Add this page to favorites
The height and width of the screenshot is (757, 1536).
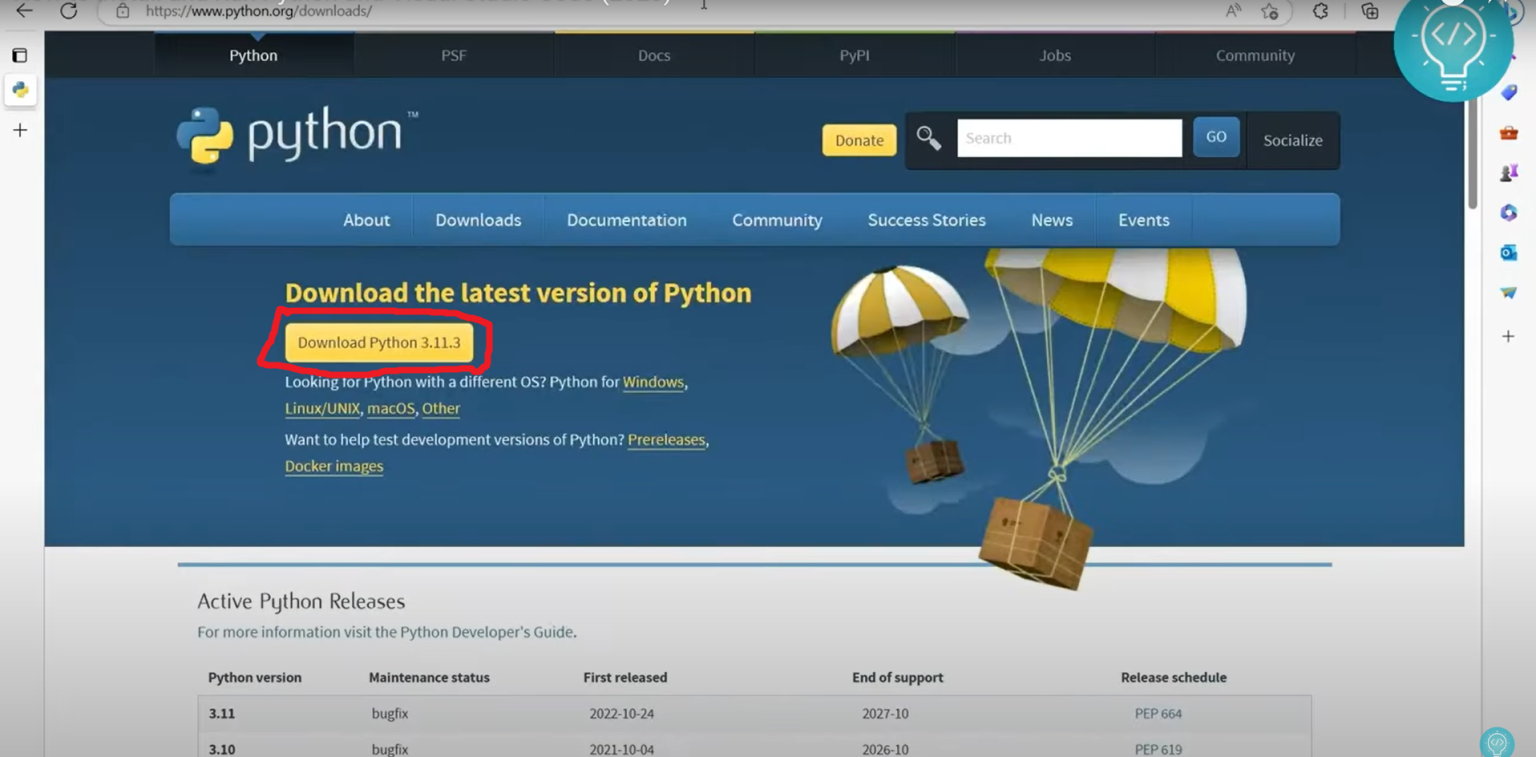(x=1270, y=12)
